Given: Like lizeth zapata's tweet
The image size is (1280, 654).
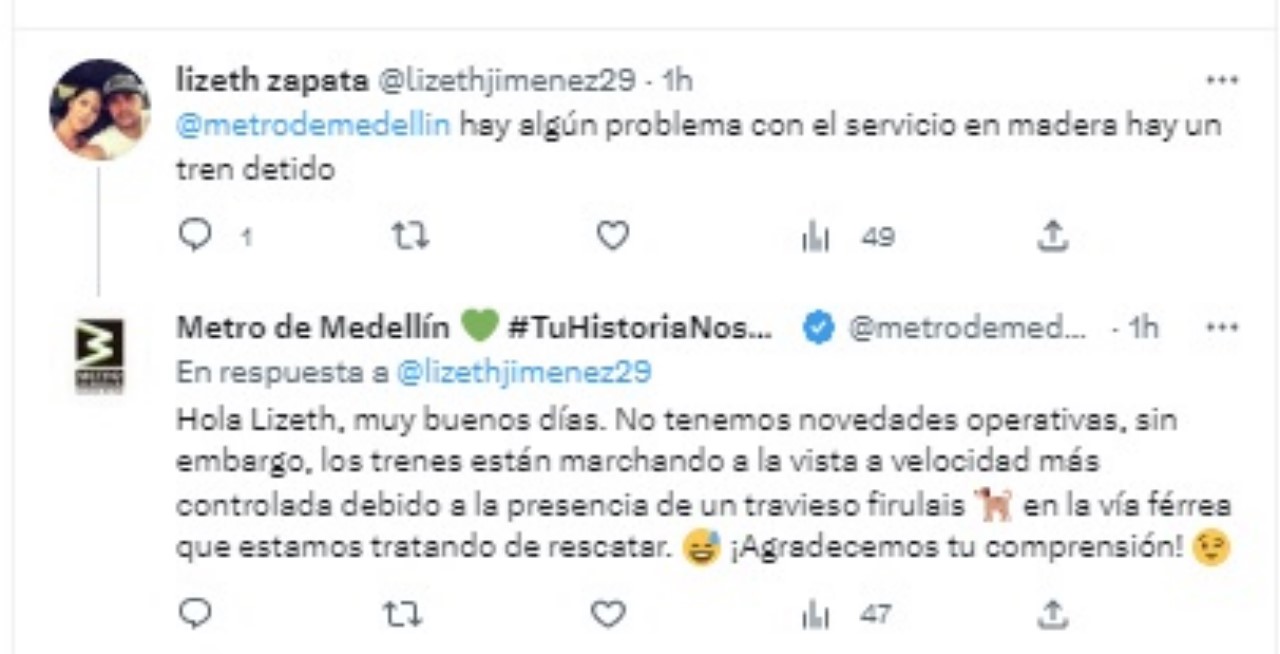Looking at the screenshot, I should coord(612,236).
